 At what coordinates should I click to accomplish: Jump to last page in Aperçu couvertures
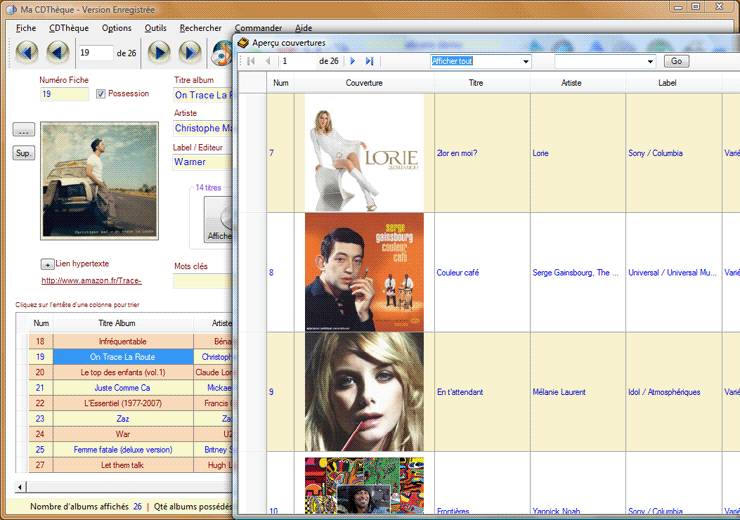370,61
